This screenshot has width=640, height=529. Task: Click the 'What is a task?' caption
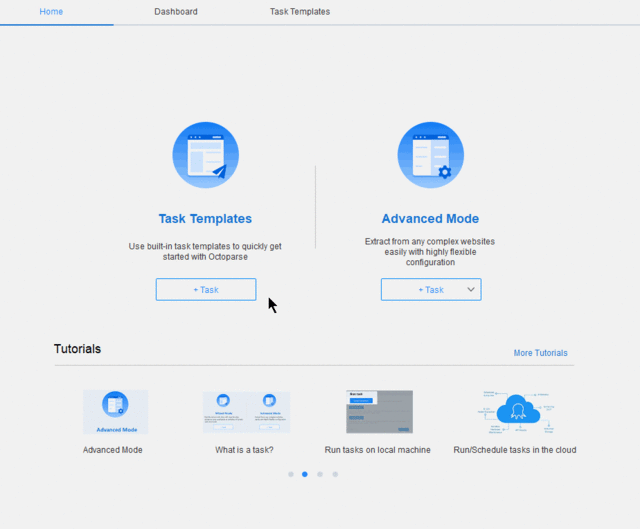244,450
